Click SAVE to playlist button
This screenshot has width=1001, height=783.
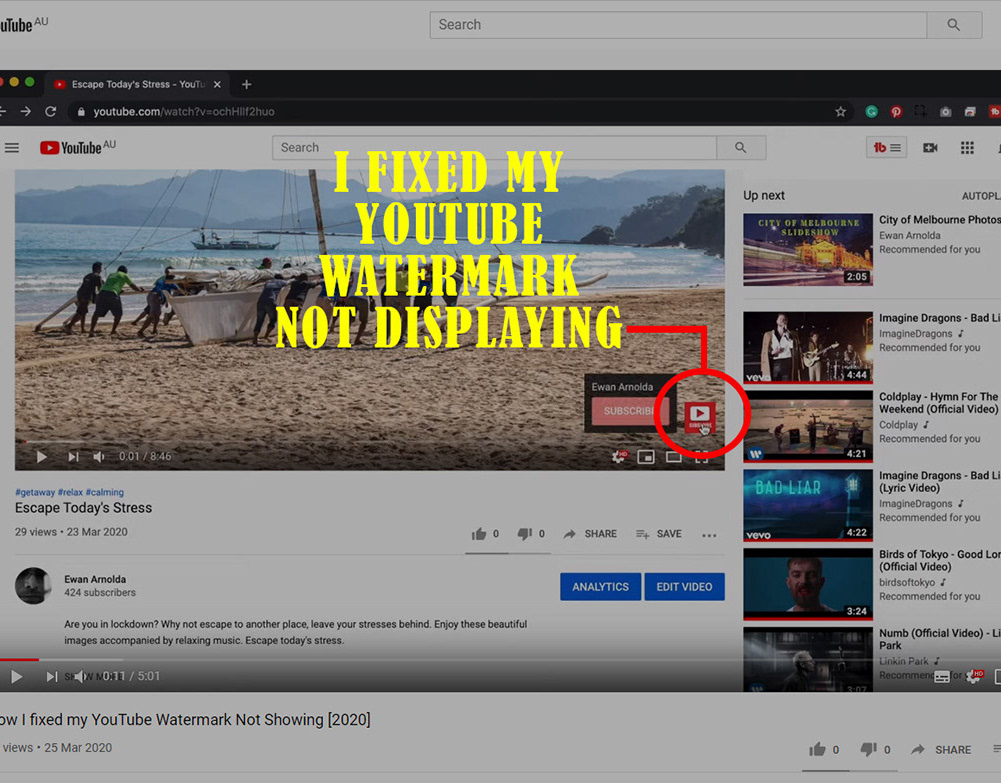[x=659, y=534]
